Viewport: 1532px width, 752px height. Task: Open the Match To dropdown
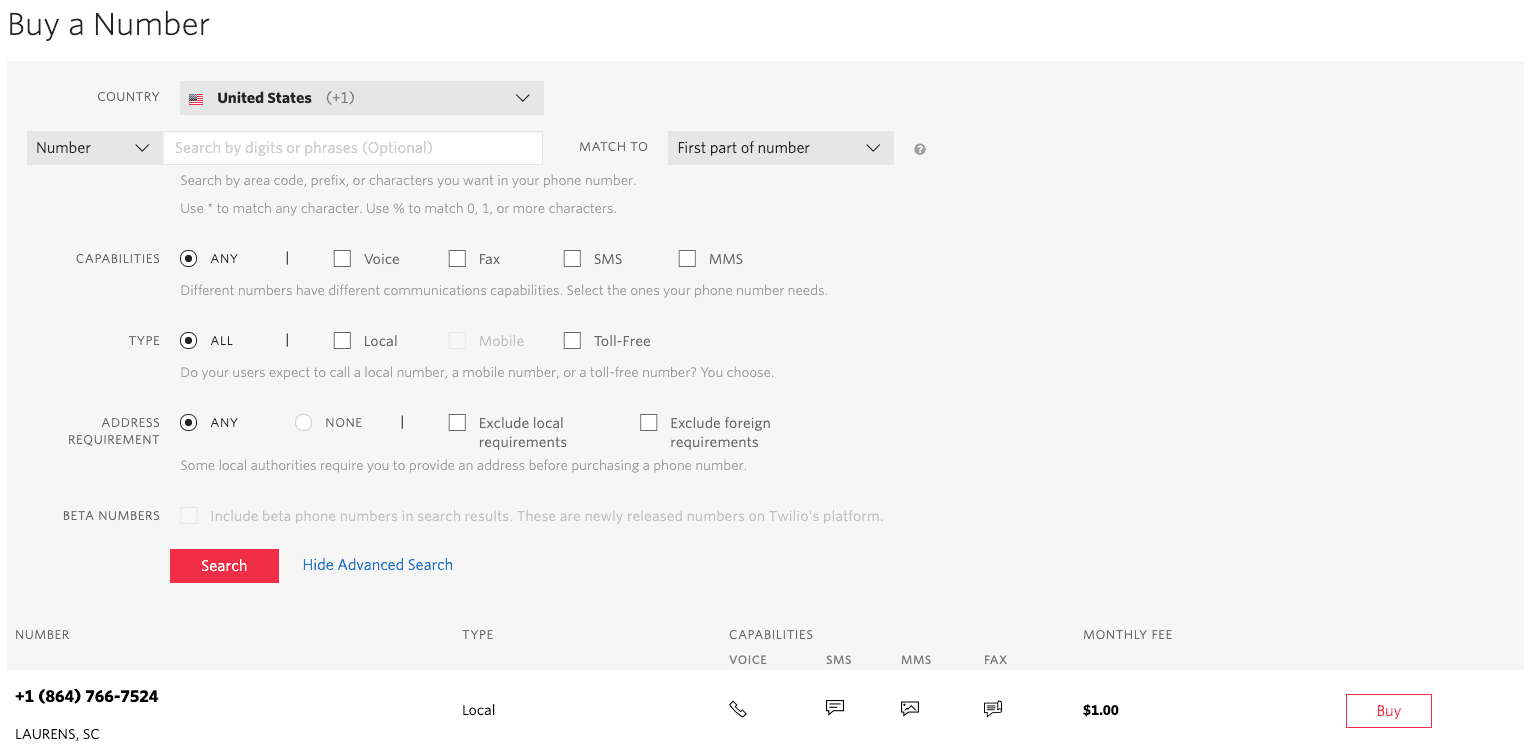coord(780,147)
